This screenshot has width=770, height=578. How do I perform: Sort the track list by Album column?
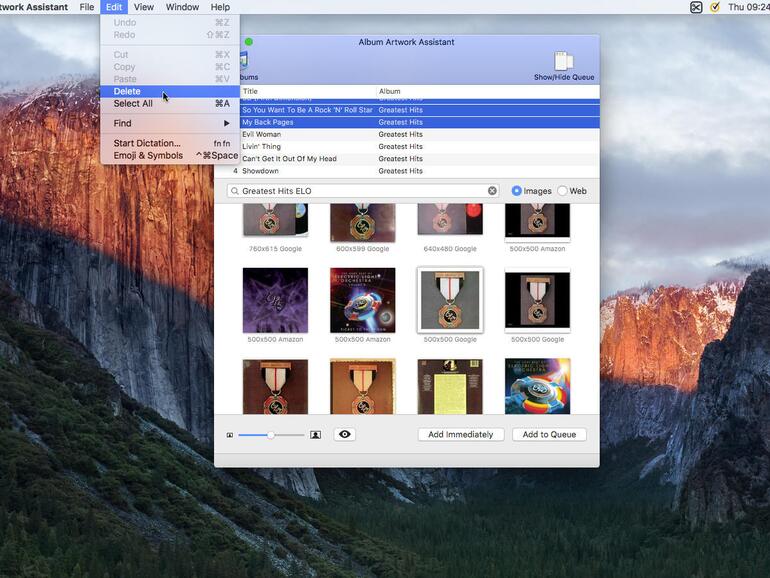(485, 91)
